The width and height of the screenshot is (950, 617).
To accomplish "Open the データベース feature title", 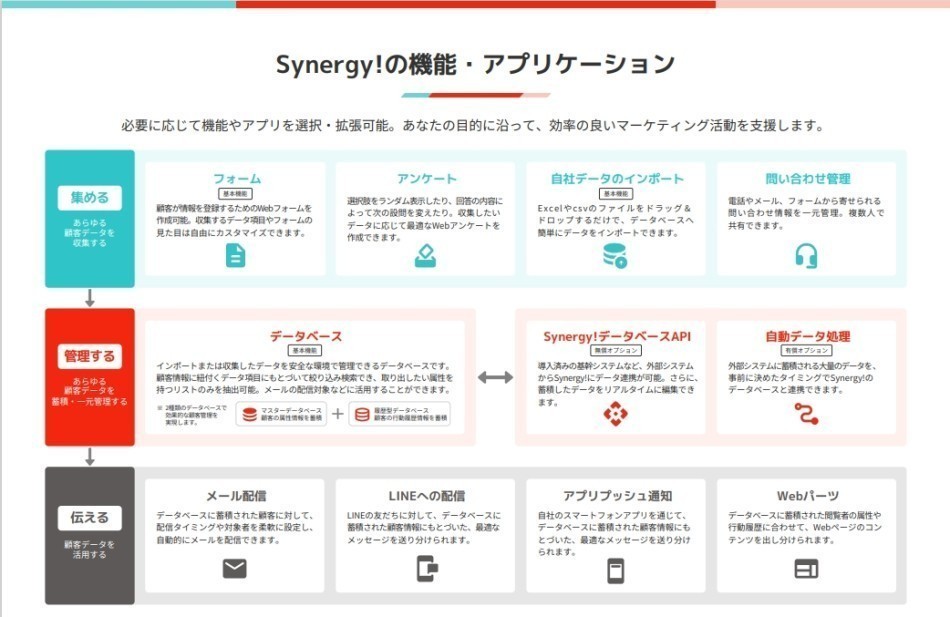I will click(x=306, y=336).
